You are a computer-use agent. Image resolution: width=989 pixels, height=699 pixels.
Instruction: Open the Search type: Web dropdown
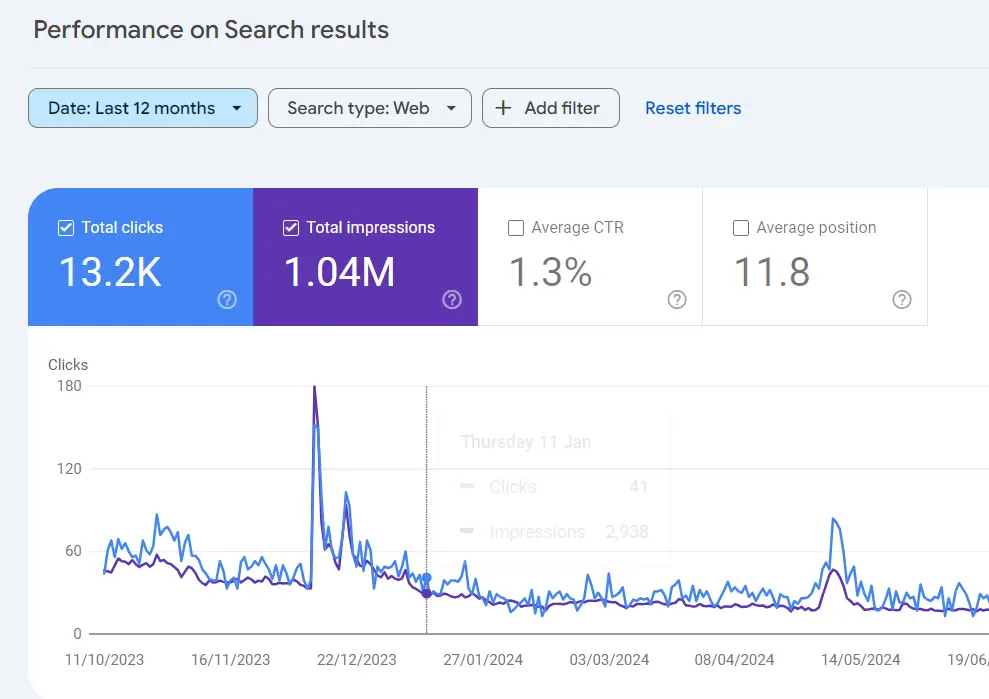(370, 108)
